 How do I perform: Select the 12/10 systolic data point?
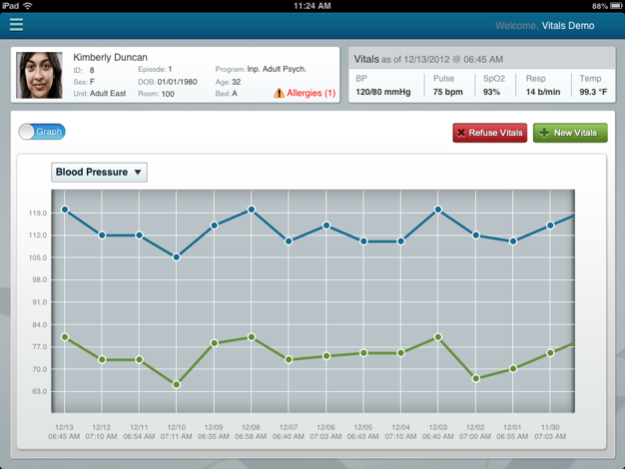[x=177, y=257]
